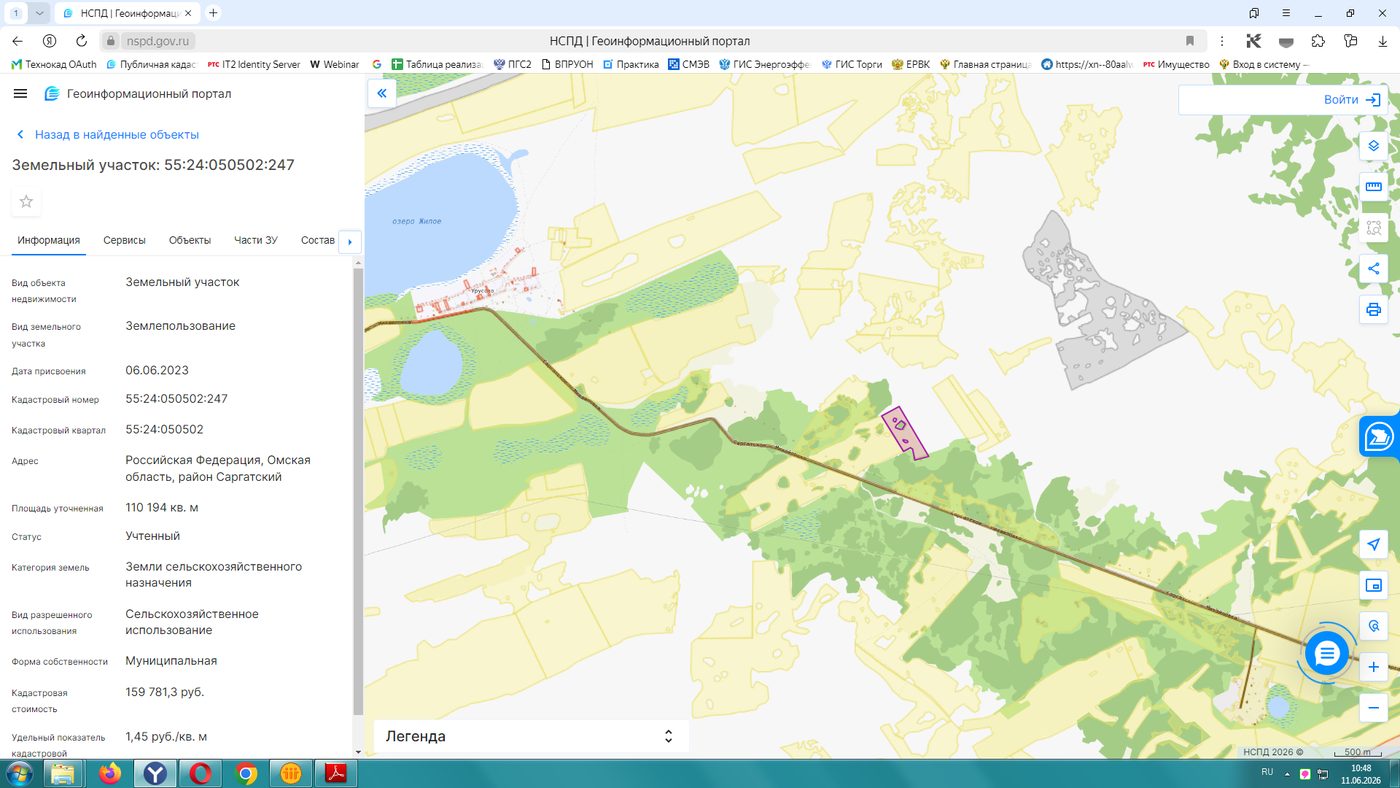1400x788 pixels.
Task: Switch to the Части ЗУ tab
Action: (256, 240)
